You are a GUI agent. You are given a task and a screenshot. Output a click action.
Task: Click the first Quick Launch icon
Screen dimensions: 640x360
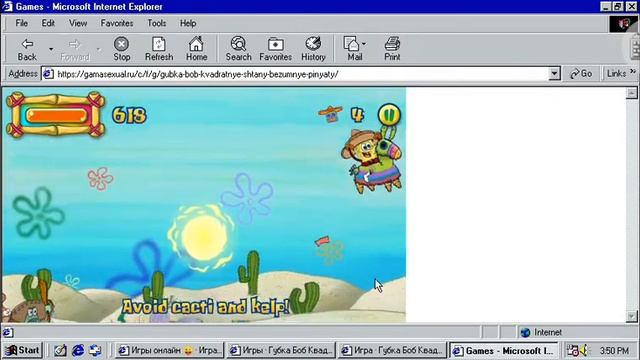click(x=61, y=350)
